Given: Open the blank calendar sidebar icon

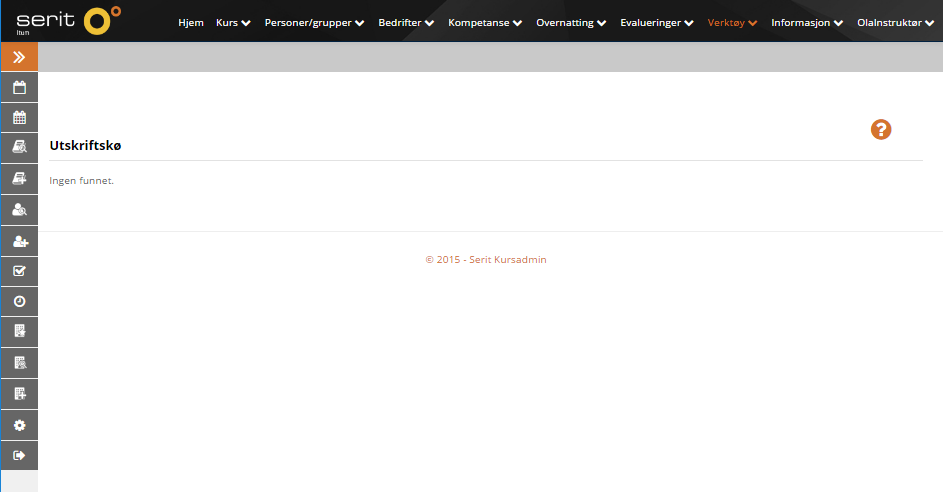Looking at the screenshot, I should [19, 88].
